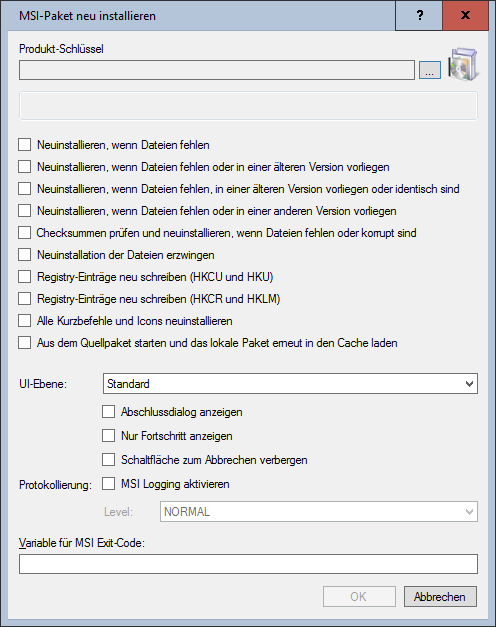Tick Registry-Einträge neu schreiben (HKCU und HKU)
Viewport: 496px width, 627px height.
pyautogui.click(x=24, y=276)
